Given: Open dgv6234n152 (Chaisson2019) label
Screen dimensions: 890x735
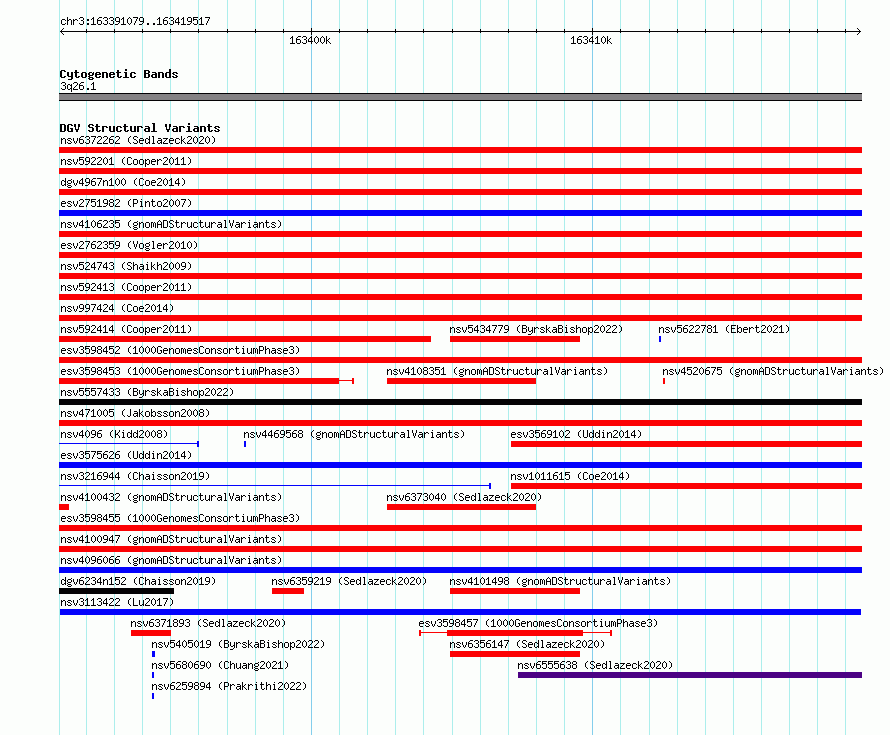Looking at the screenshot, I should coord(138,581).
